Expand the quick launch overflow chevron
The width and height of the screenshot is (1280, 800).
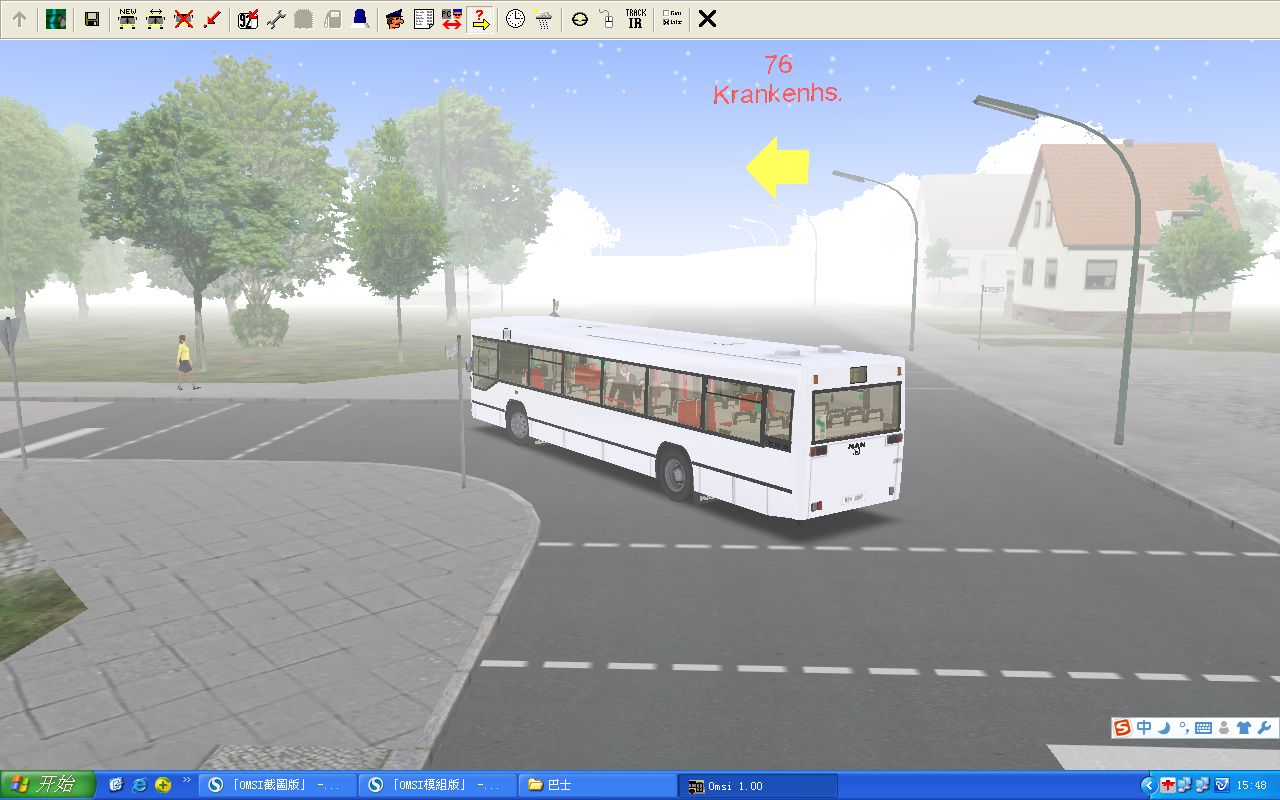(186, 779)
